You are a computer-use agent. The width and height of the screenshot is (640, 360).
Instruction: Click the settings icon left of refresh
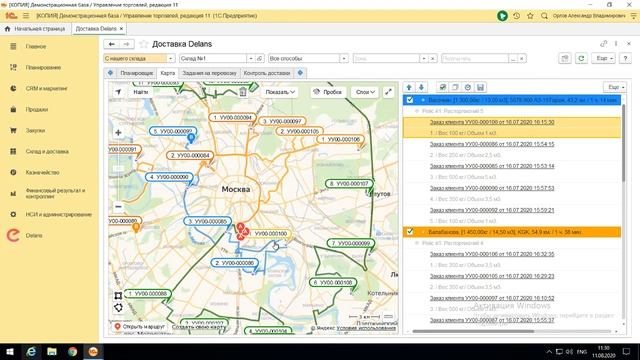tap(565, 58)
